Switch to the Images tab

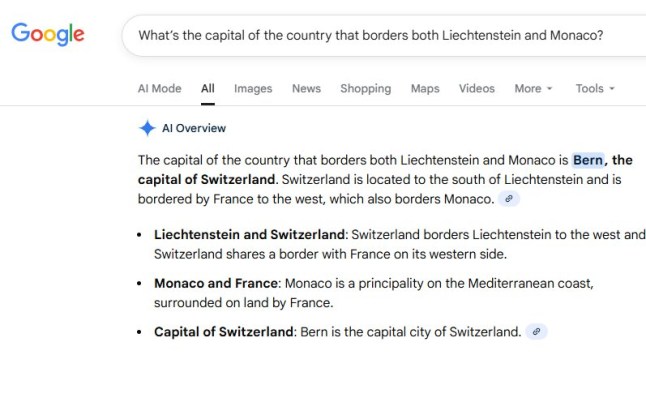pyautogui.click(x=253, y=88)
